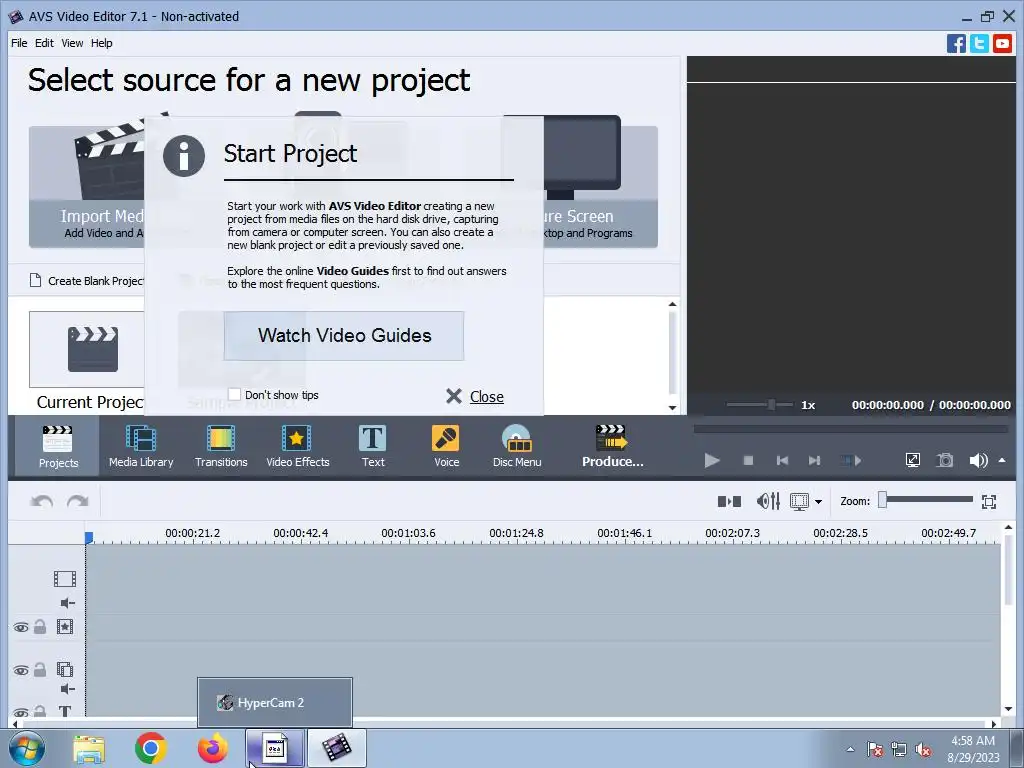Take a snapshot with camera icon
Image resolution: width=1024 pixels, height=768 pixels.
945,460
